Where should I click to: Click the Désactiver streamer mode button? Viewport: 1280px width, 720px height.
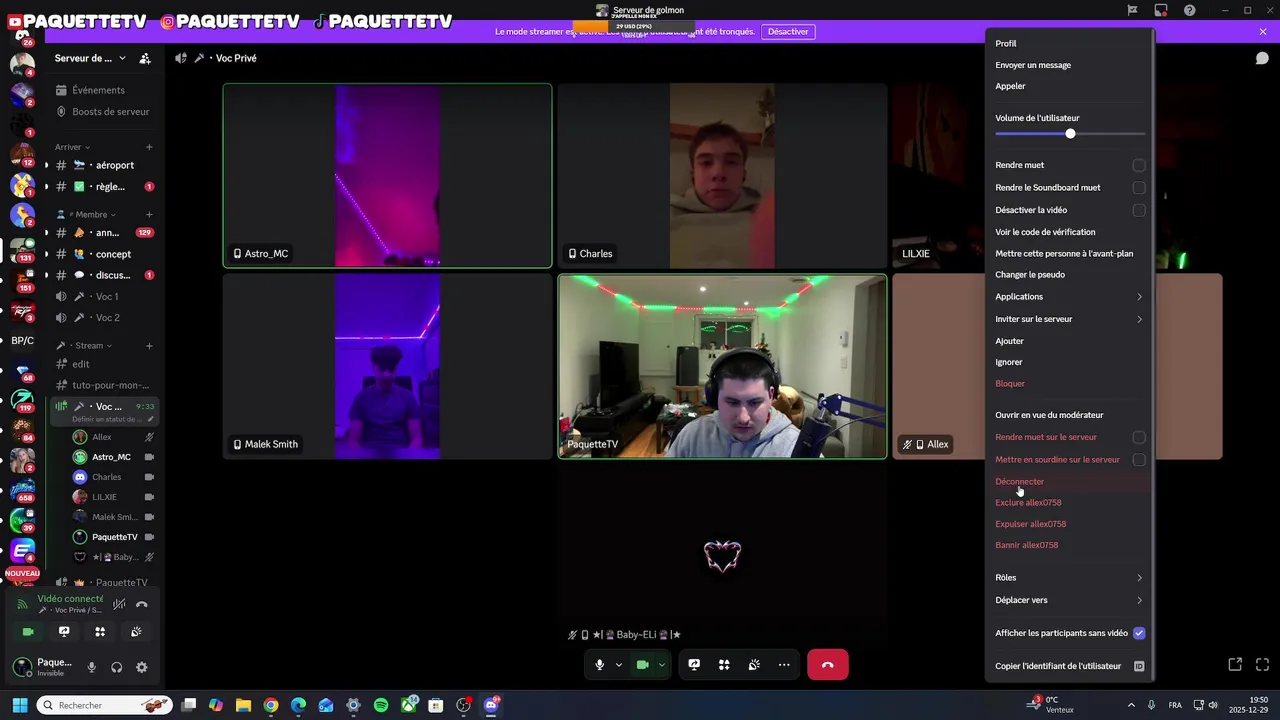(788, 32)
